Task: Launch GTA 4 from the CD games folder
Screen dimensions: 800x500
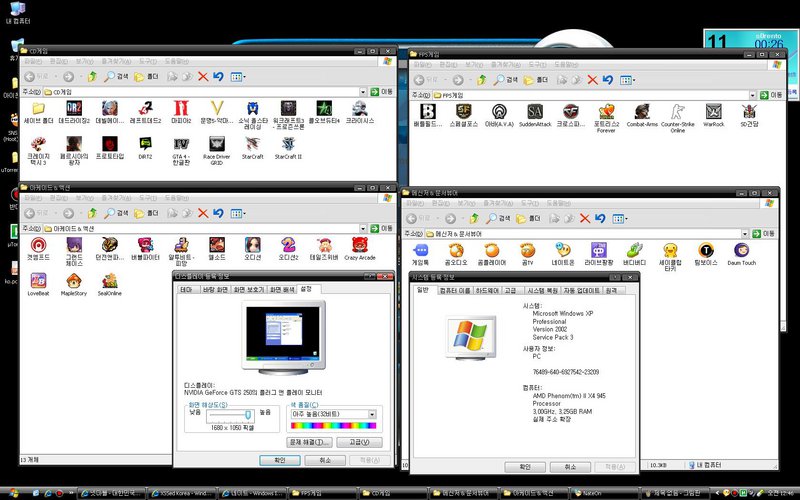Action: 181,143
